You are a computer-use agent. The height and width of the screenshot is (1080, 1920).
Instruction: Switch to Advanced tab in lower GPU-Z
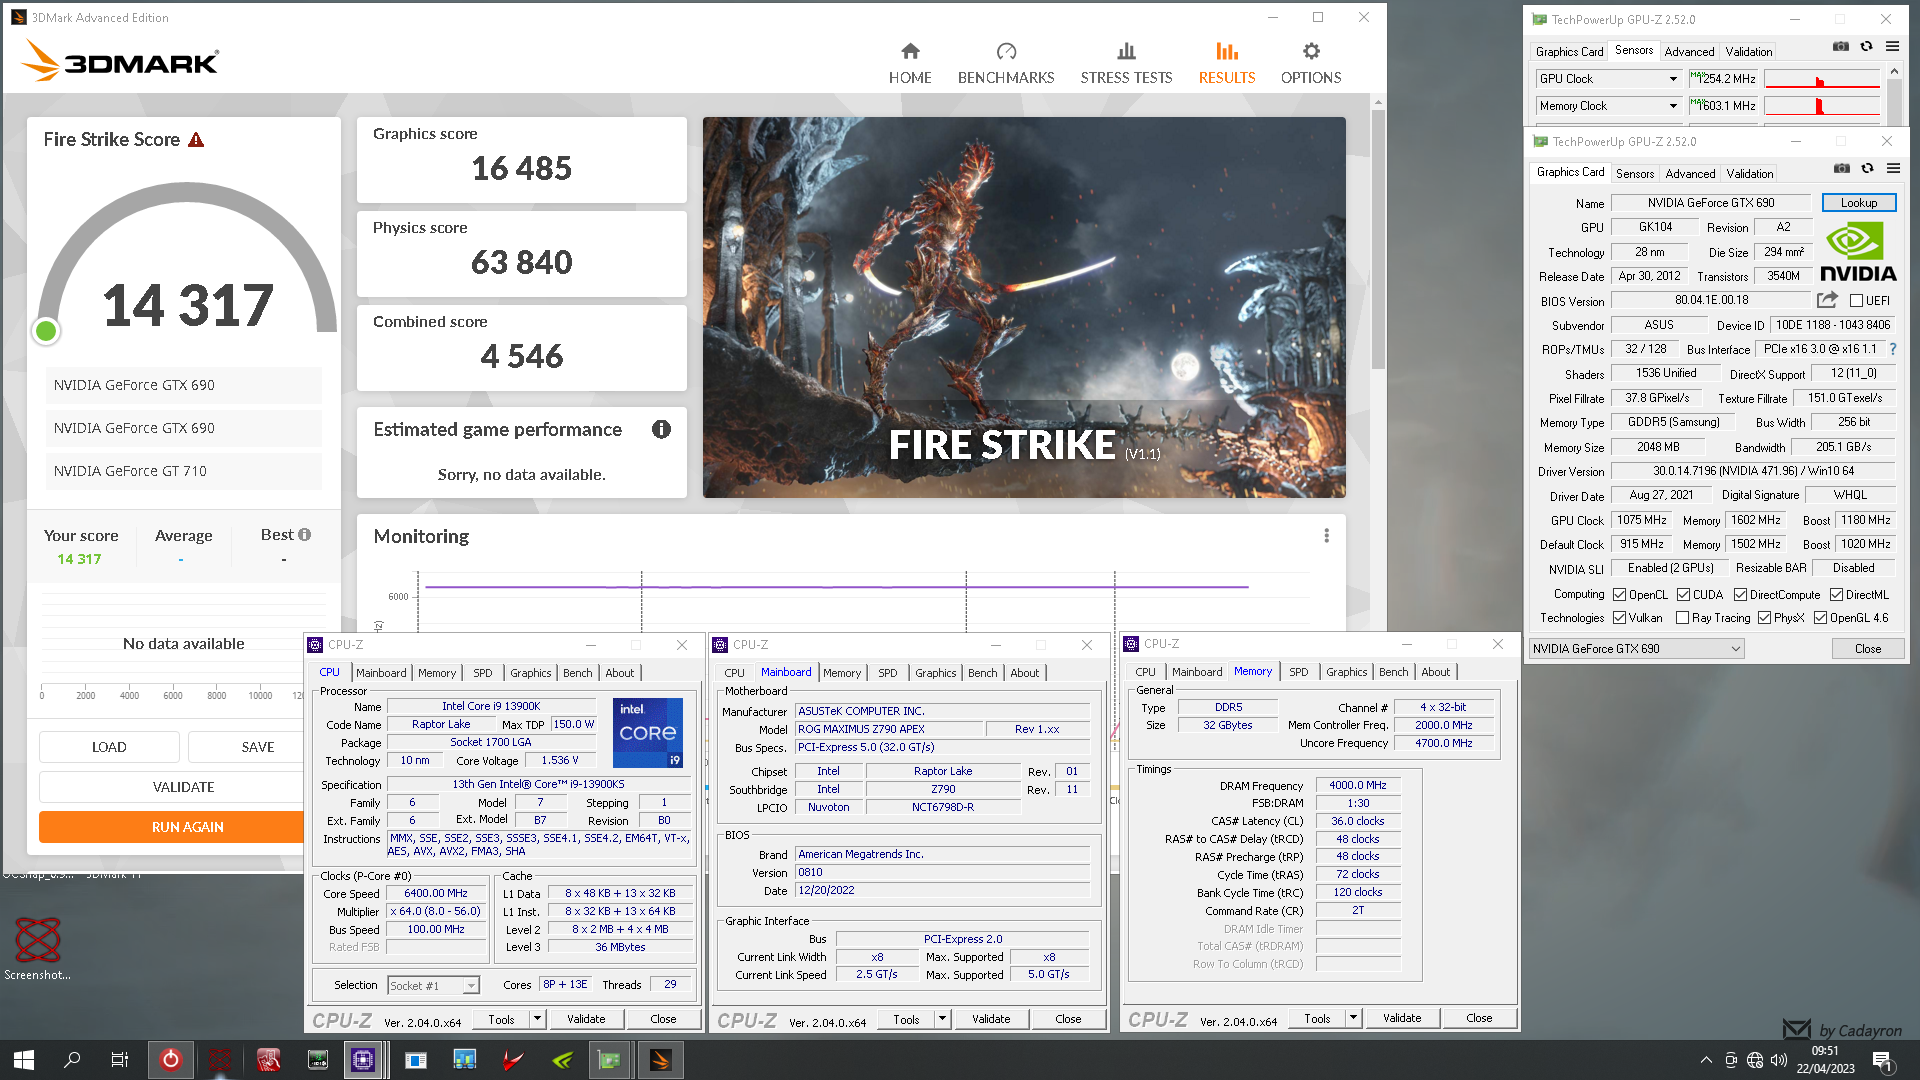pyautogui.click(x=1690, y=174)
